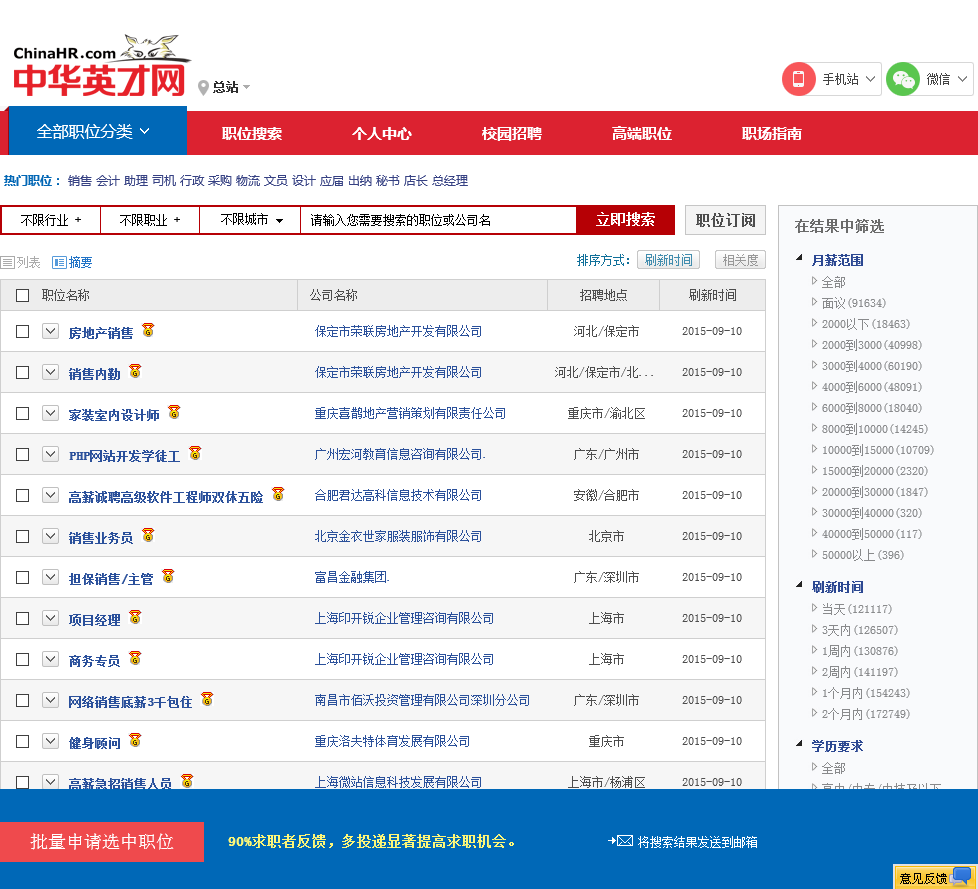Open the 校园招聘 nav tab
Viewport: 978px width, 889px height.
[x=511, y=134]
